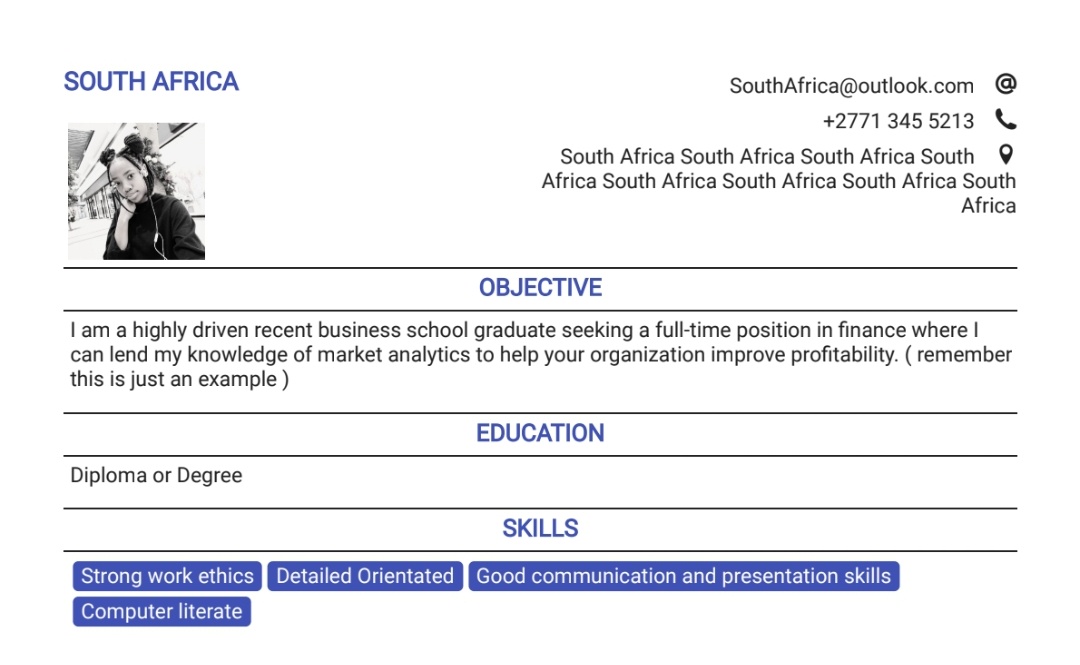Click the divider line directly beneath SKILLS heading
Image resolution: width=1080 pixels, height=665 pixels.
(540, 551)
